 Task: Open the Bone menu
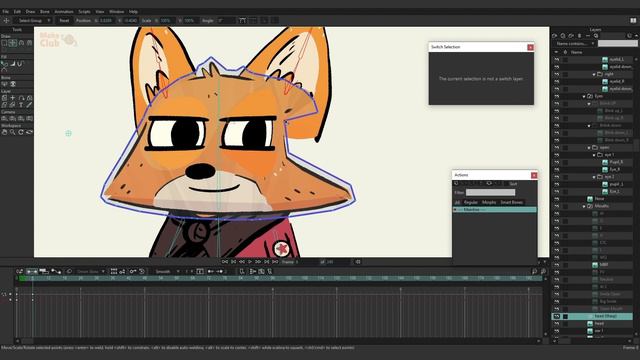click(x=44, y=12)
